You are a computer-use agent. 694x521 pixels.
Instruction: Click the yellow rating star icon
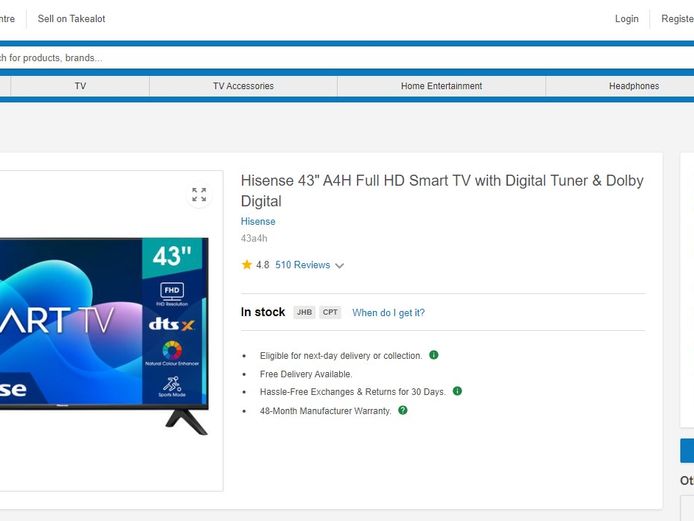[247, 265]
